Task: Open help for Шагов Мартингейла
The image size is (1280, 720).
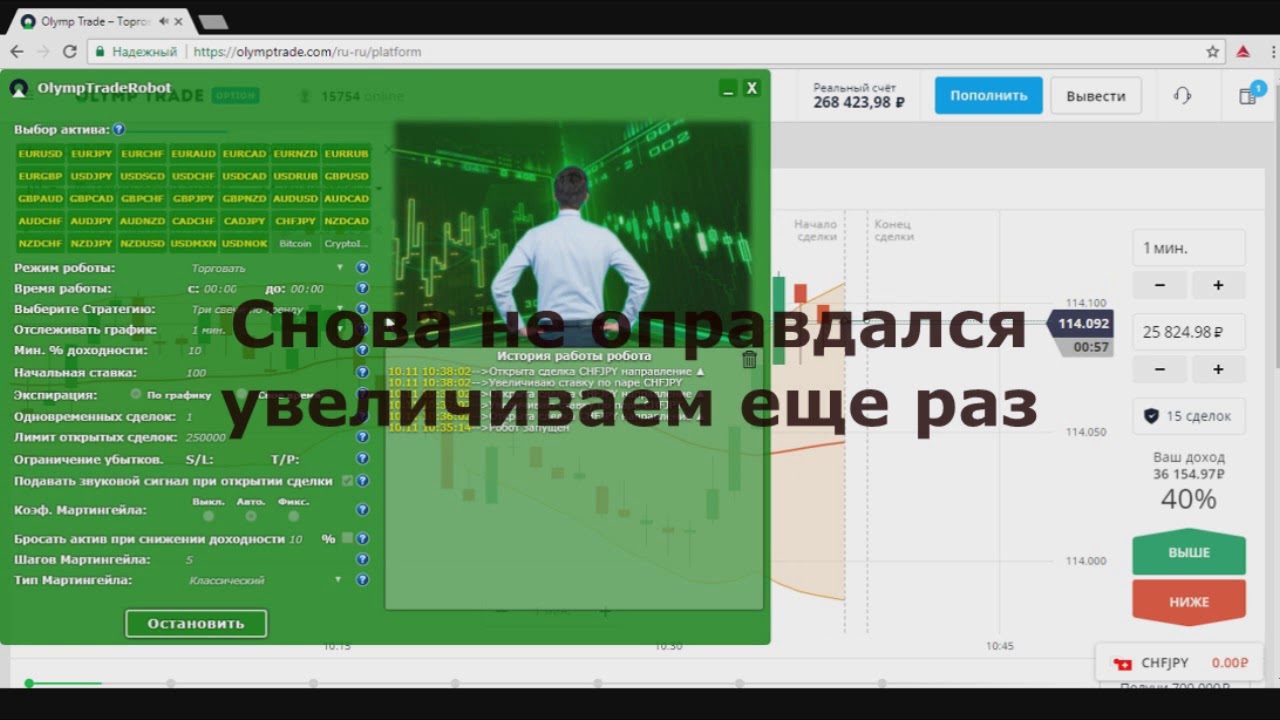Action: [x=362, y=560]
